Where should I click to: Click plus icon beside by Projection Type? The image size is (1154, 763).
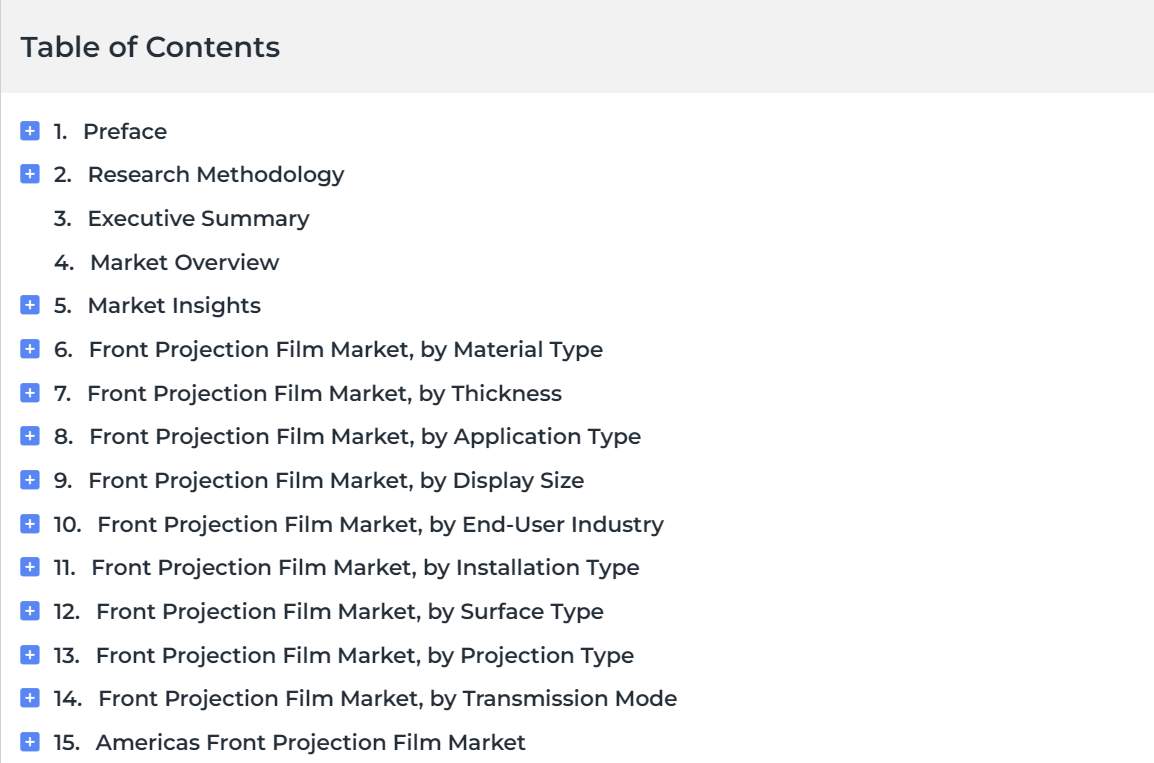pyautogui.click(x=29, y=655)
